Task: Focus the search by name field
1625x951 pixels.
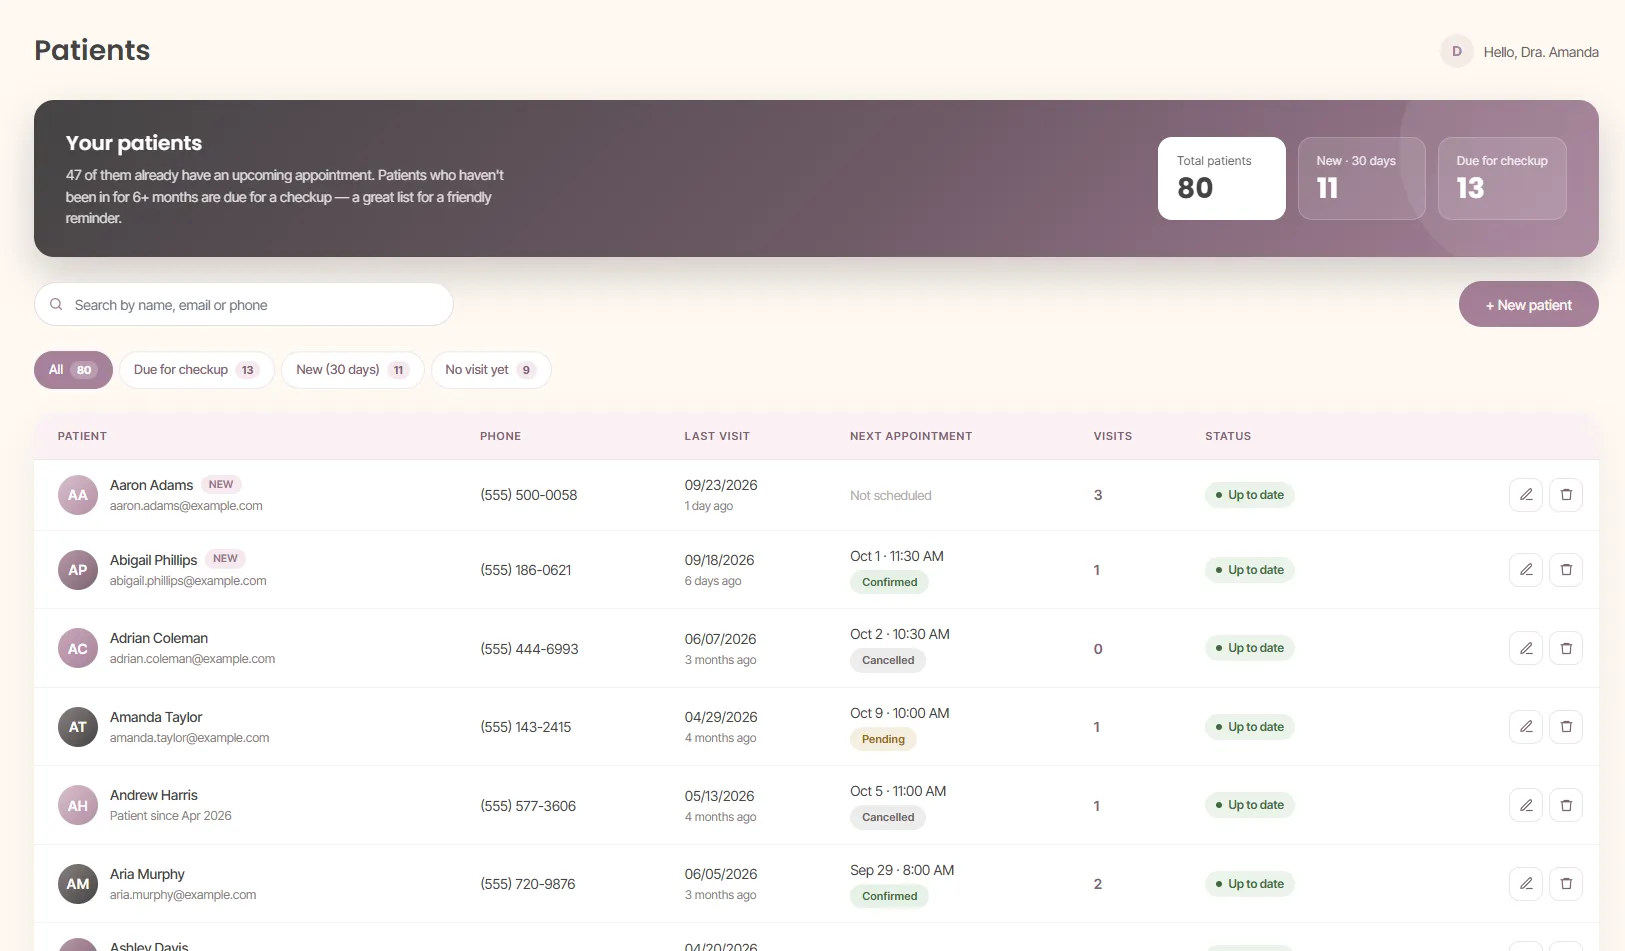Action: point(244,304)
